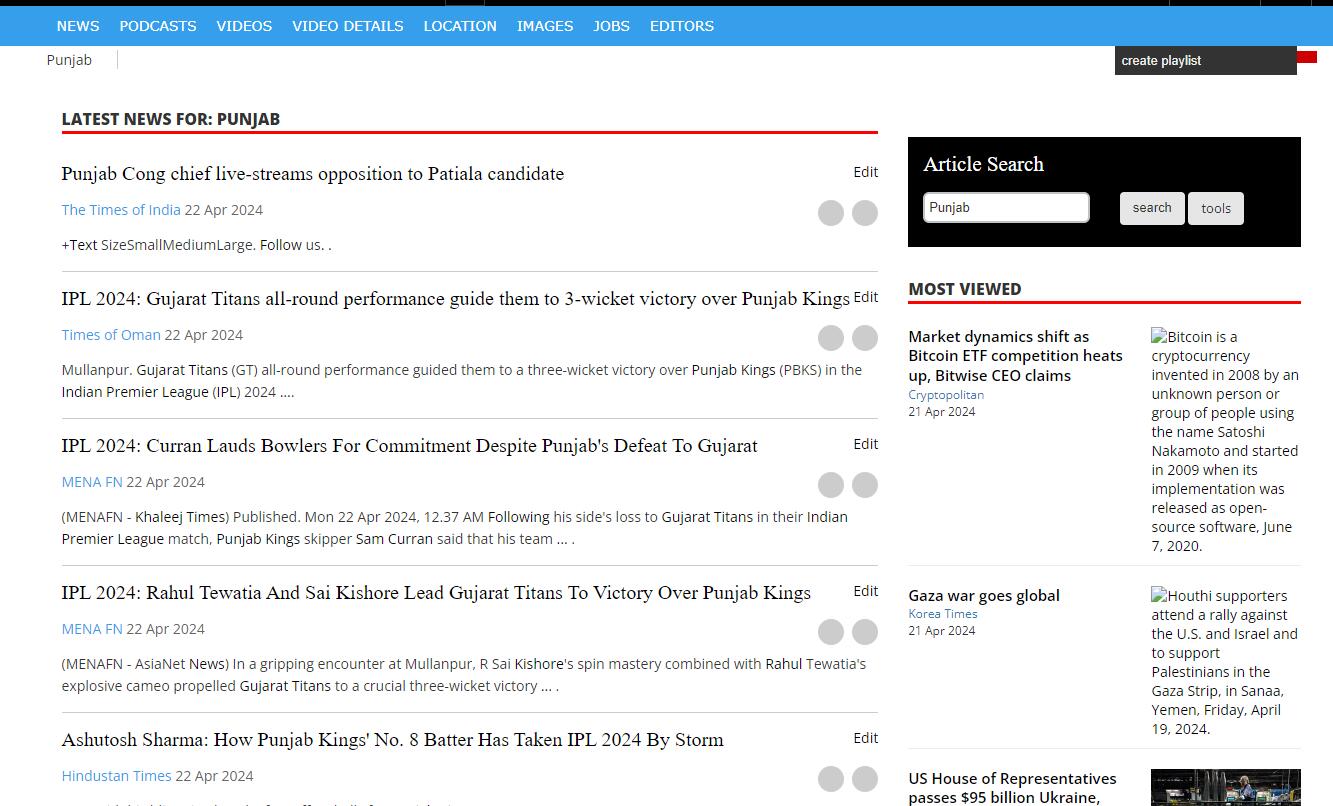The height and width of the screenshot is (806, 1333).
Task: Open VIDEO DETAILS tab
Action: 348,26
